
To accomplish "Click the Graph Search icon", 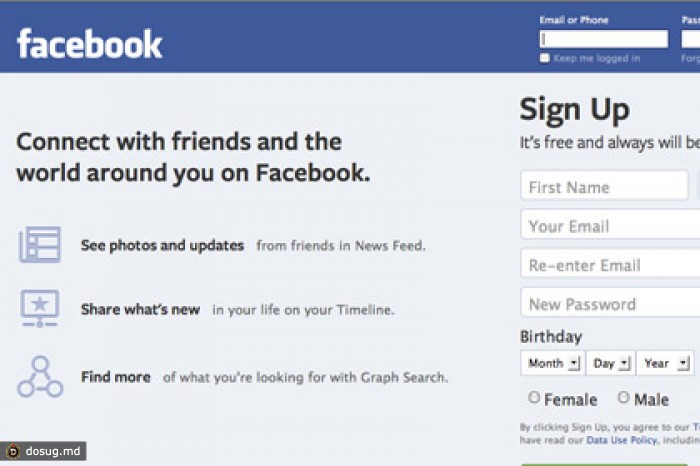I will point(40,377).
